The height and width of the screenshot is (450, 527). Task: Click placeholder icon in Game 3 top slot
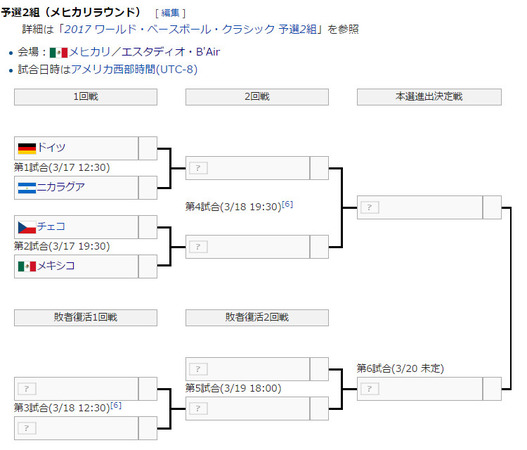pos(27,389)
